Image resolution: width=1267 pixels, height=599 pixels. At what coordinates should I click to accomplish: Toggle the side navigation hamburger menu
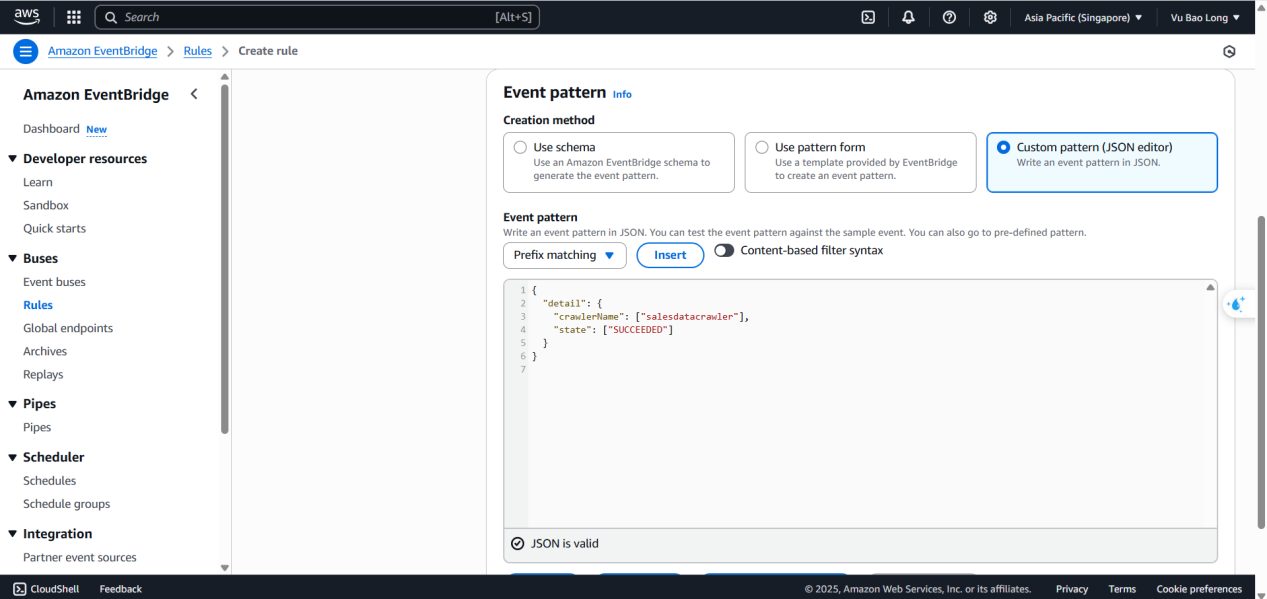point(26,51)
